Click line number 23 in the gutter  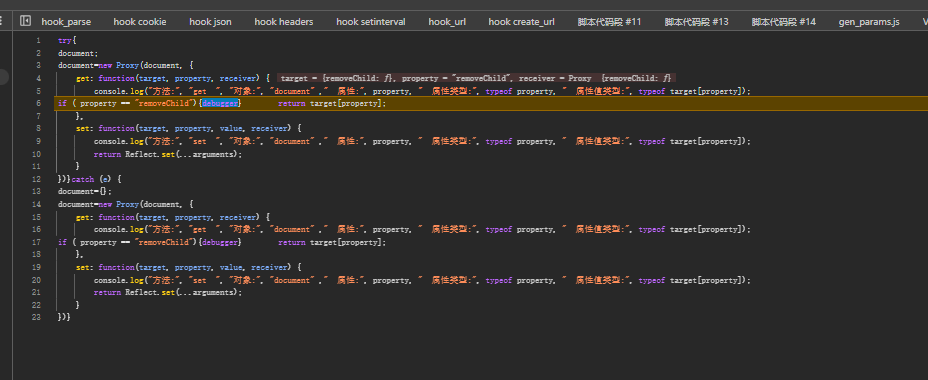tap(38, 317)
